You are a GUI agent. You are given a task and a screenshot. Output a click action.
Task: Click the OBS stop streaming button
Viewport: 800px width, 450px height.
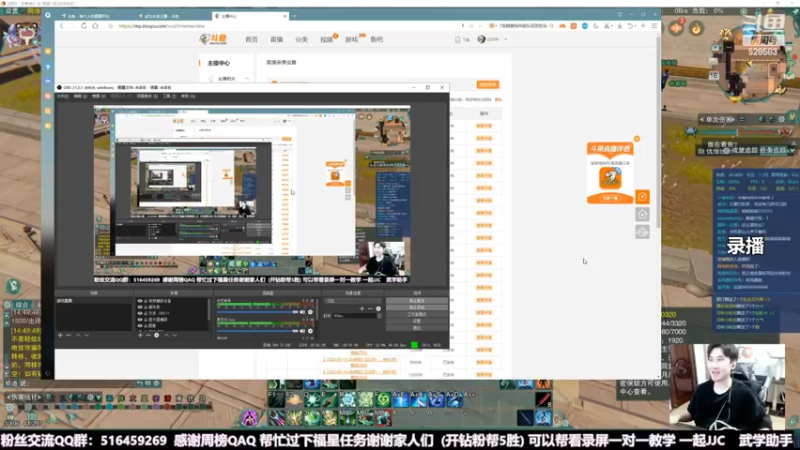pyautogui.click(x=417, y=301)
